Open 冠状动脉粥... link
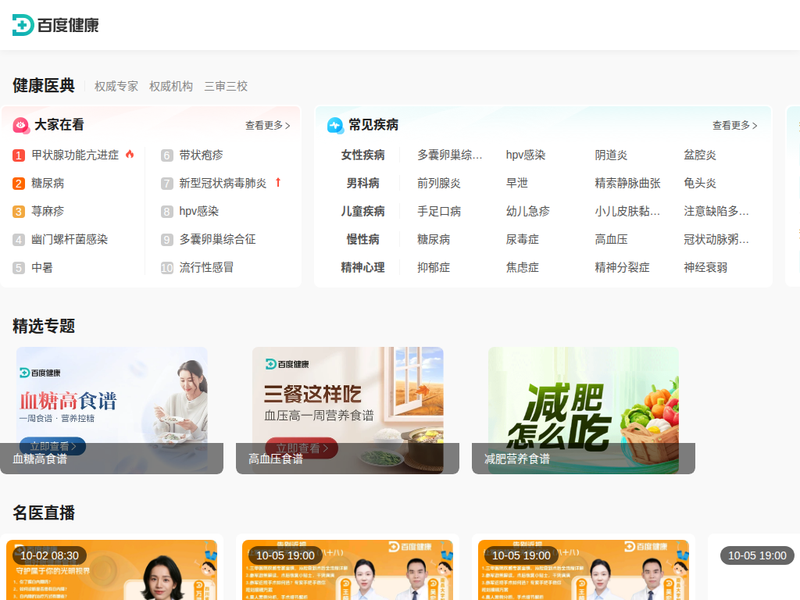Screen dimensions: 800x600 pos(716,239)
